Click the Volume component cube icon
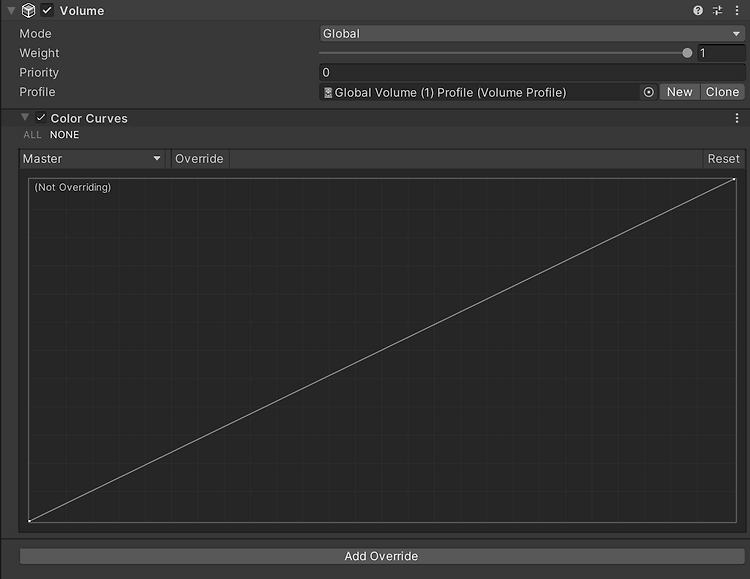 (29, 11)
